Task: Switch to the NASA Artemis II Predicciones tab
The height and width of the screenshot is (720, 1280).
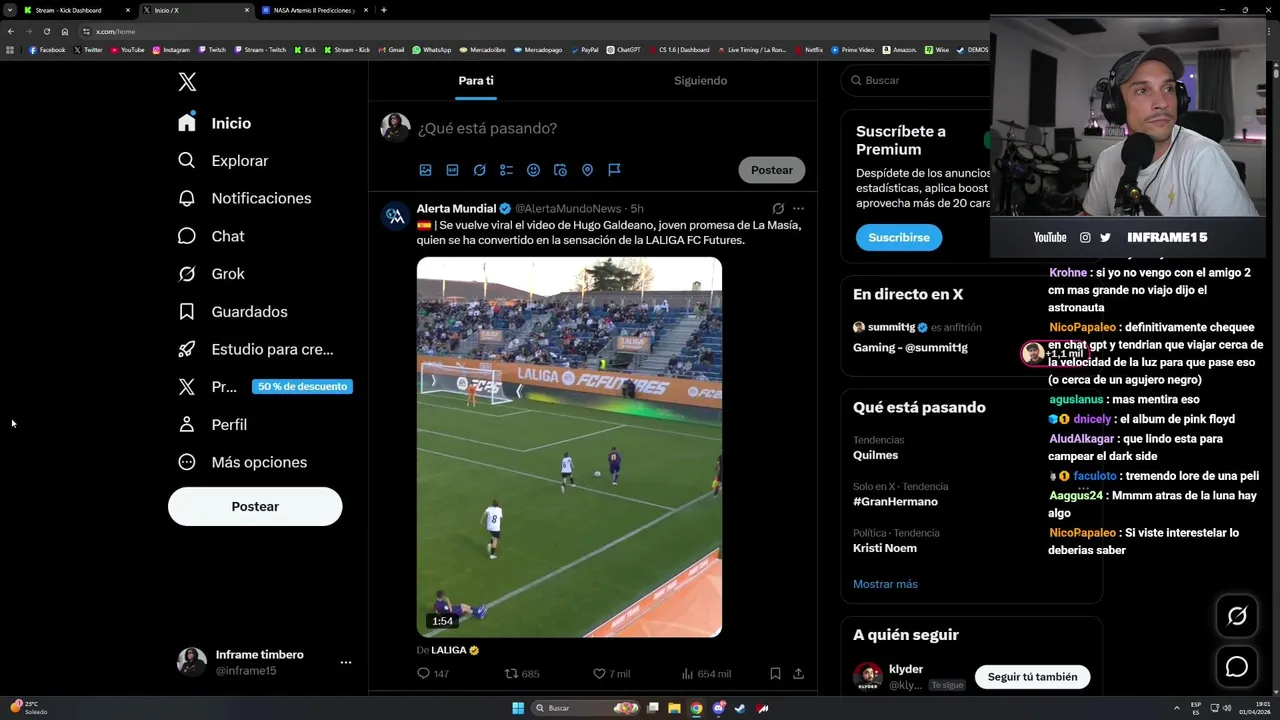Action: click(x=314, y=10)
